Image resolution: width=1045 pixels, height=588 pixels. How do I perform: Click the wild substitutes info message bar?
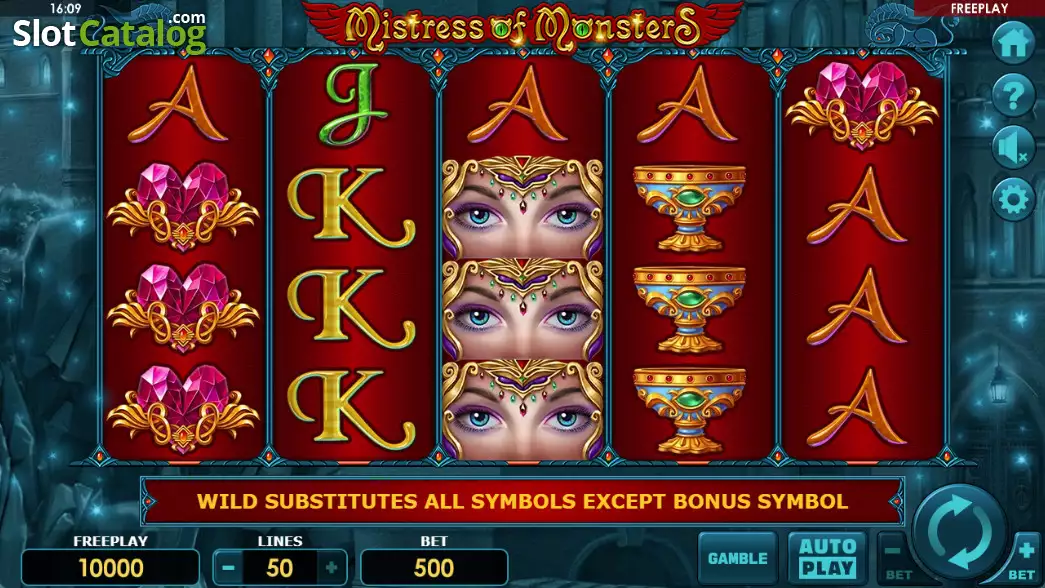pyautogui.click(x=522, y=501)
